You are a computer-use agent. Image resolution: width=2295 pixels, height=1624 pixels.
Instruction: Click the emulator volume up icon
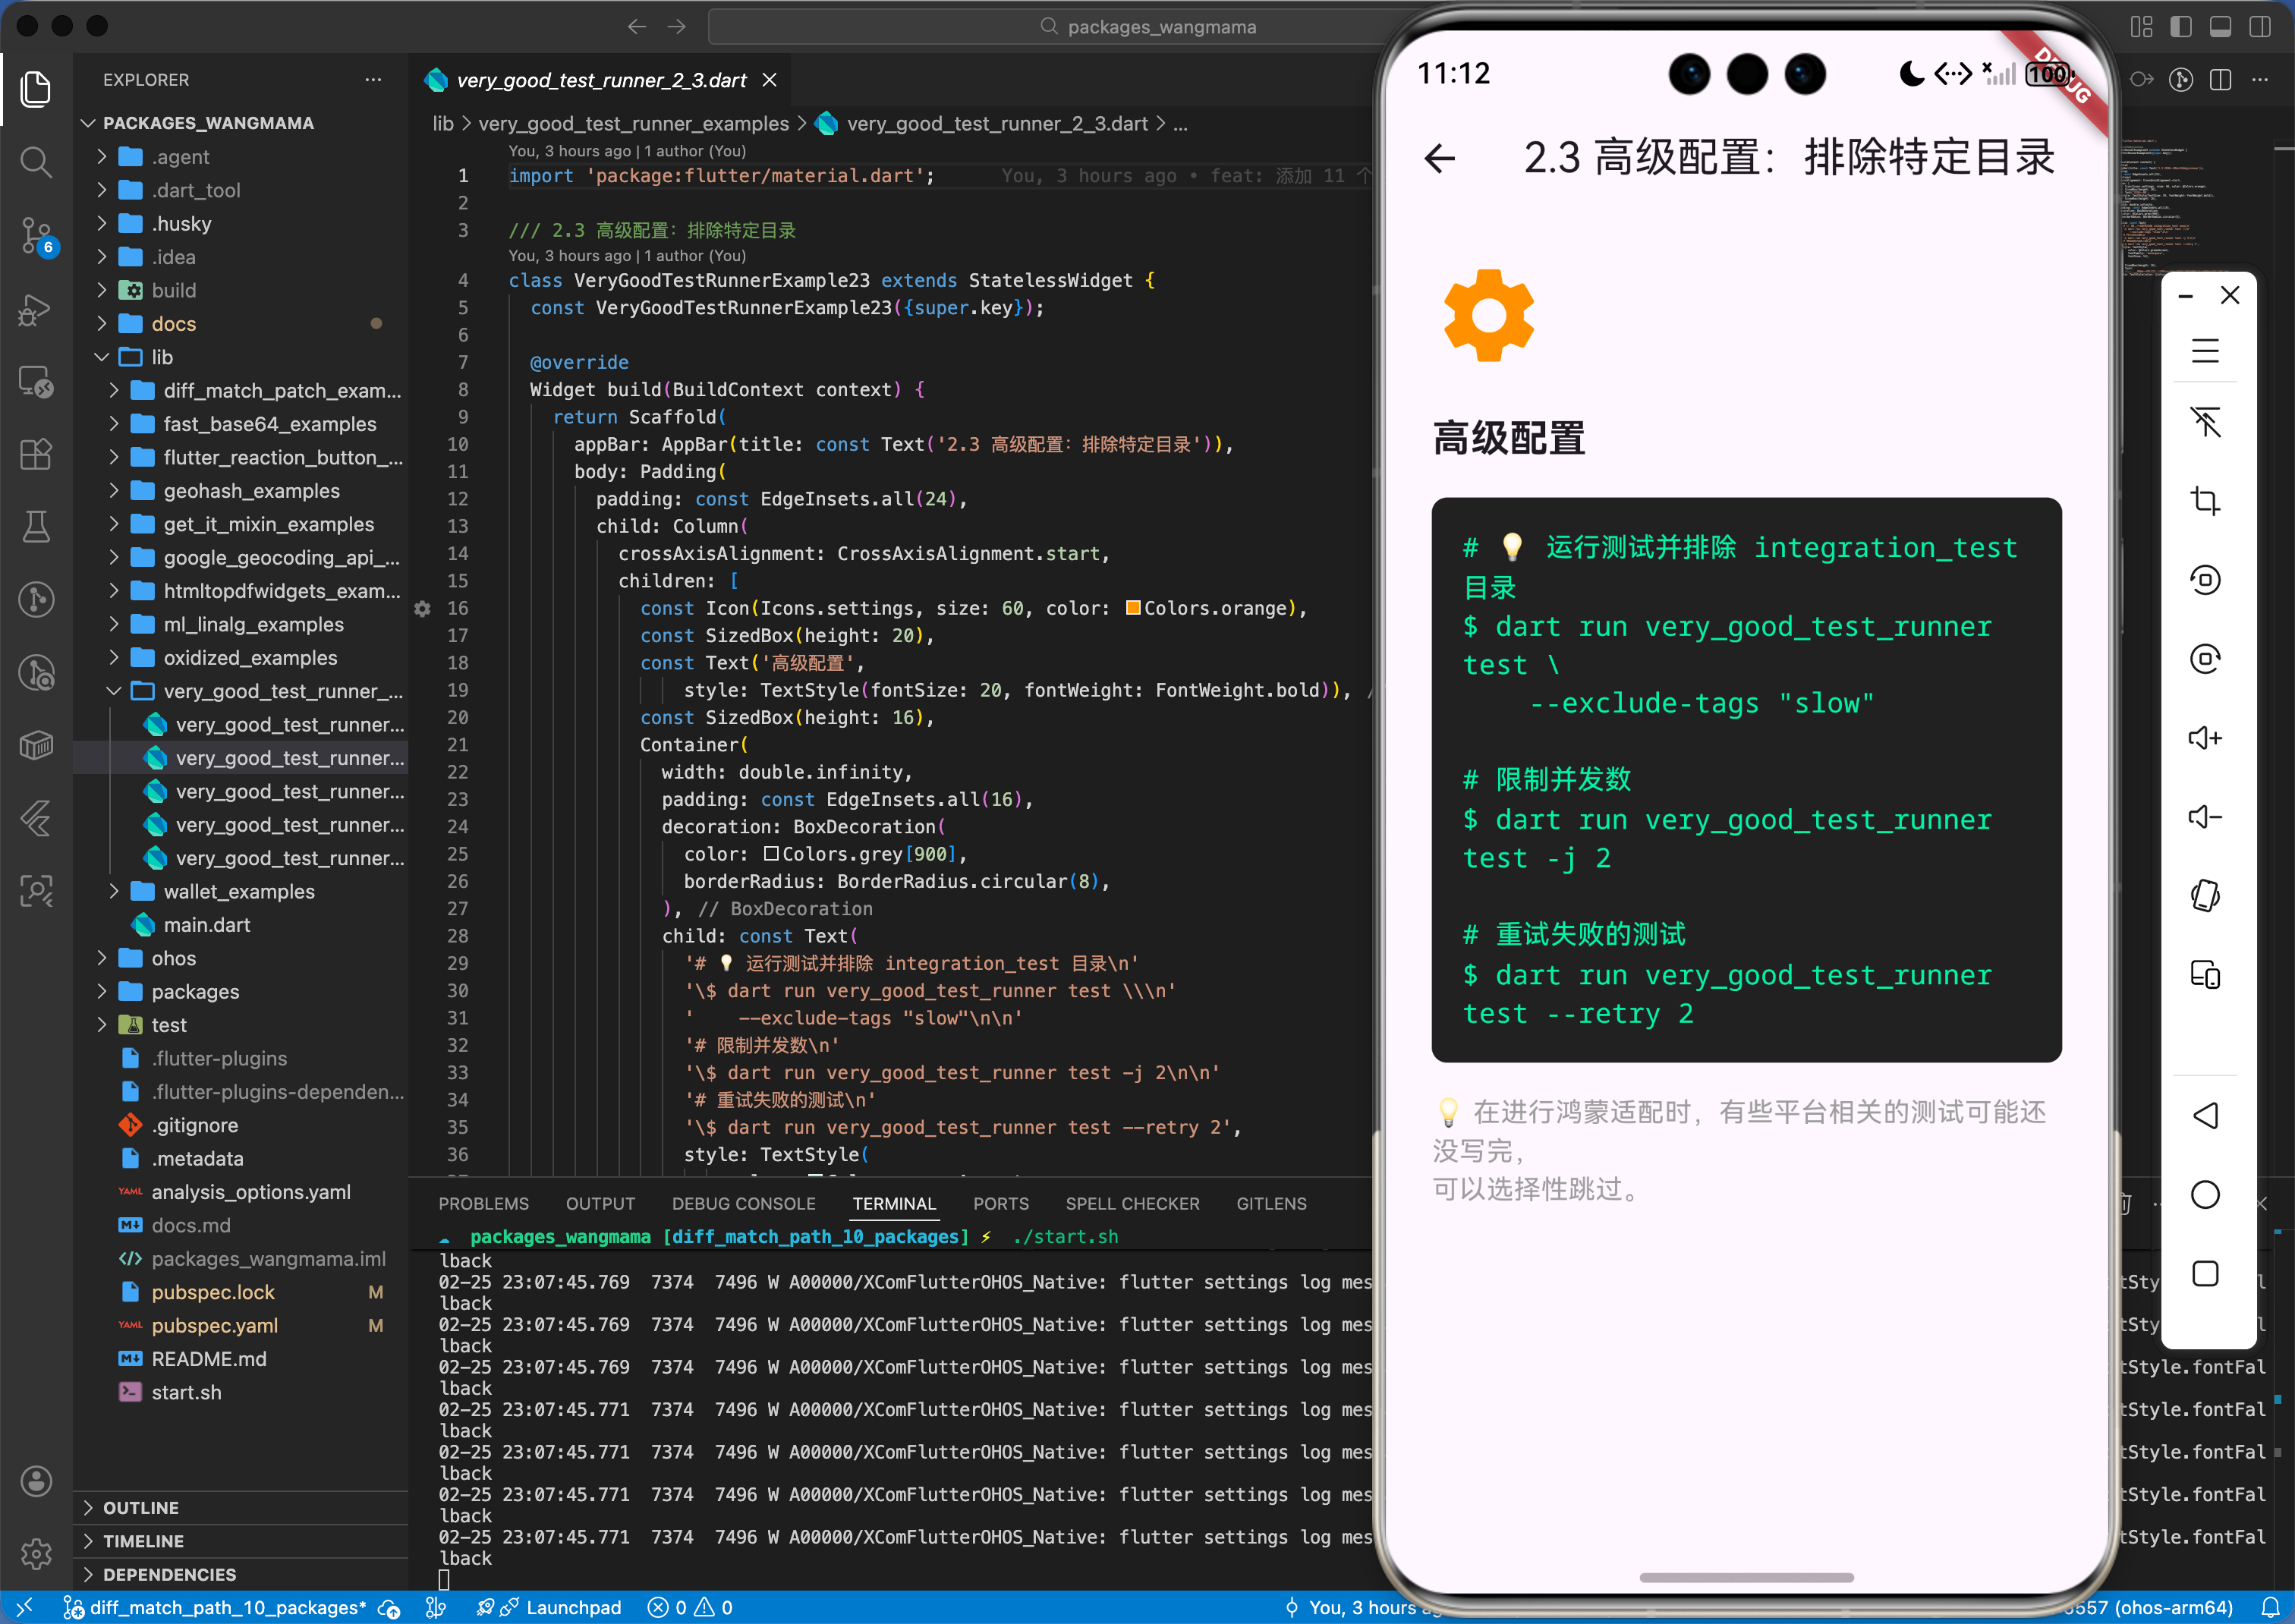2204,738
